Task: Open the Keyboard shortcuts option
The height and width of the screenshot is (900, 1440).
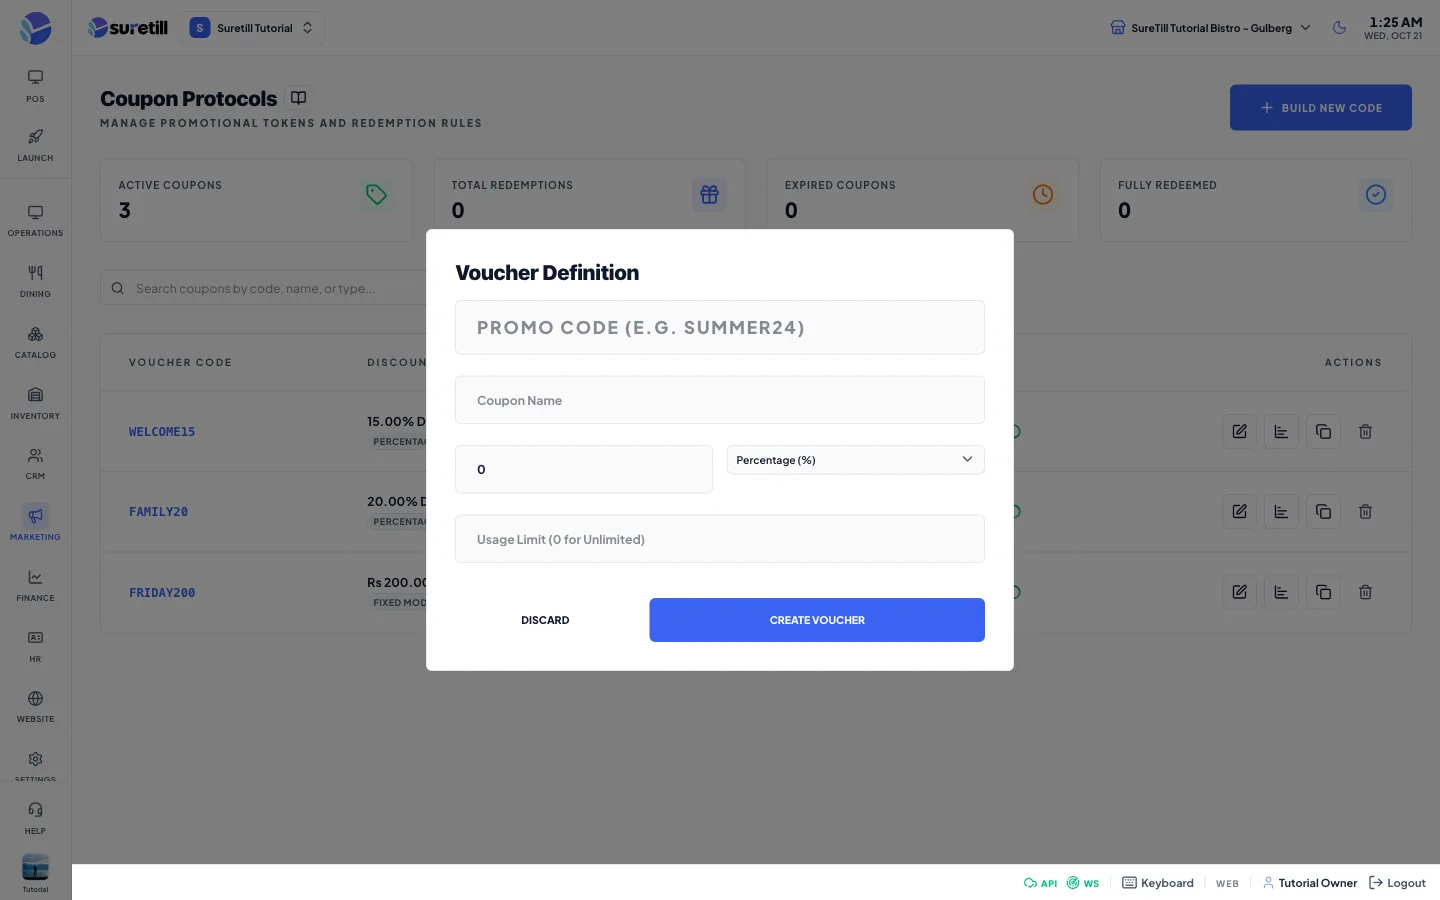Action: click(x=1158, y=883)
